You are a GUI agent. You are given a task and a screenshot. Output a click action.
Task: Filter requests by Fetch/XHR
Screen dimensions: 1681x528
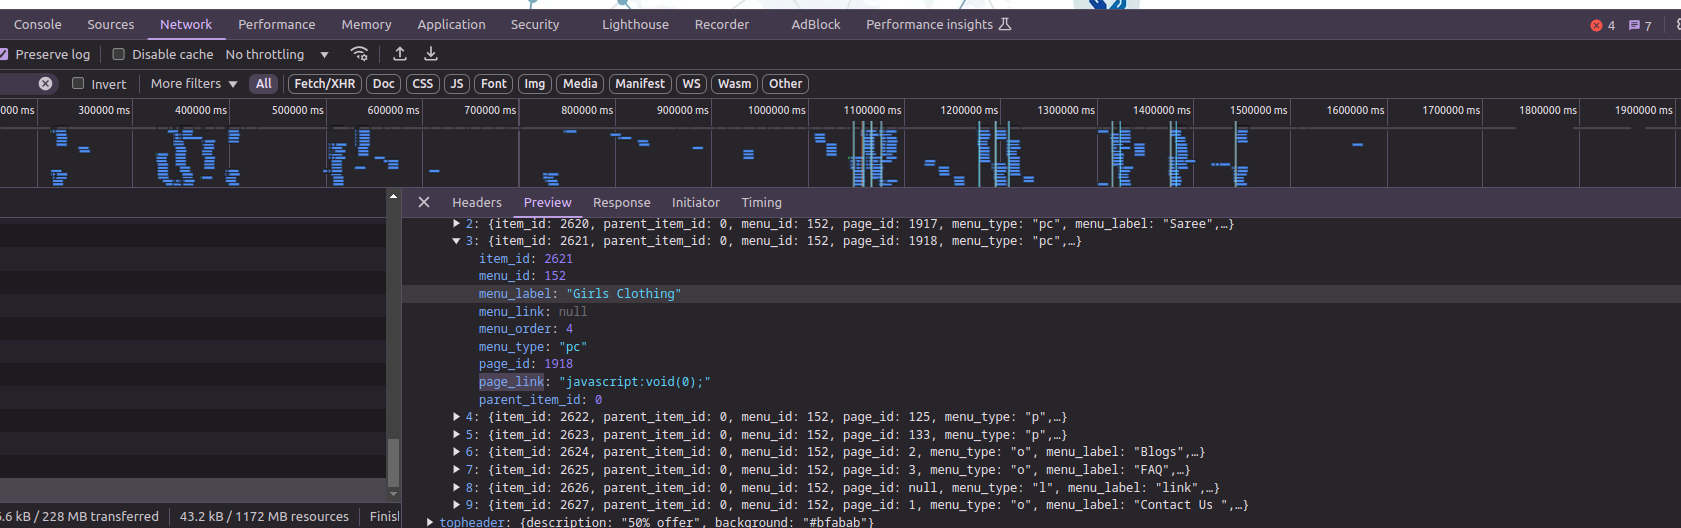[x=324, y=84]
